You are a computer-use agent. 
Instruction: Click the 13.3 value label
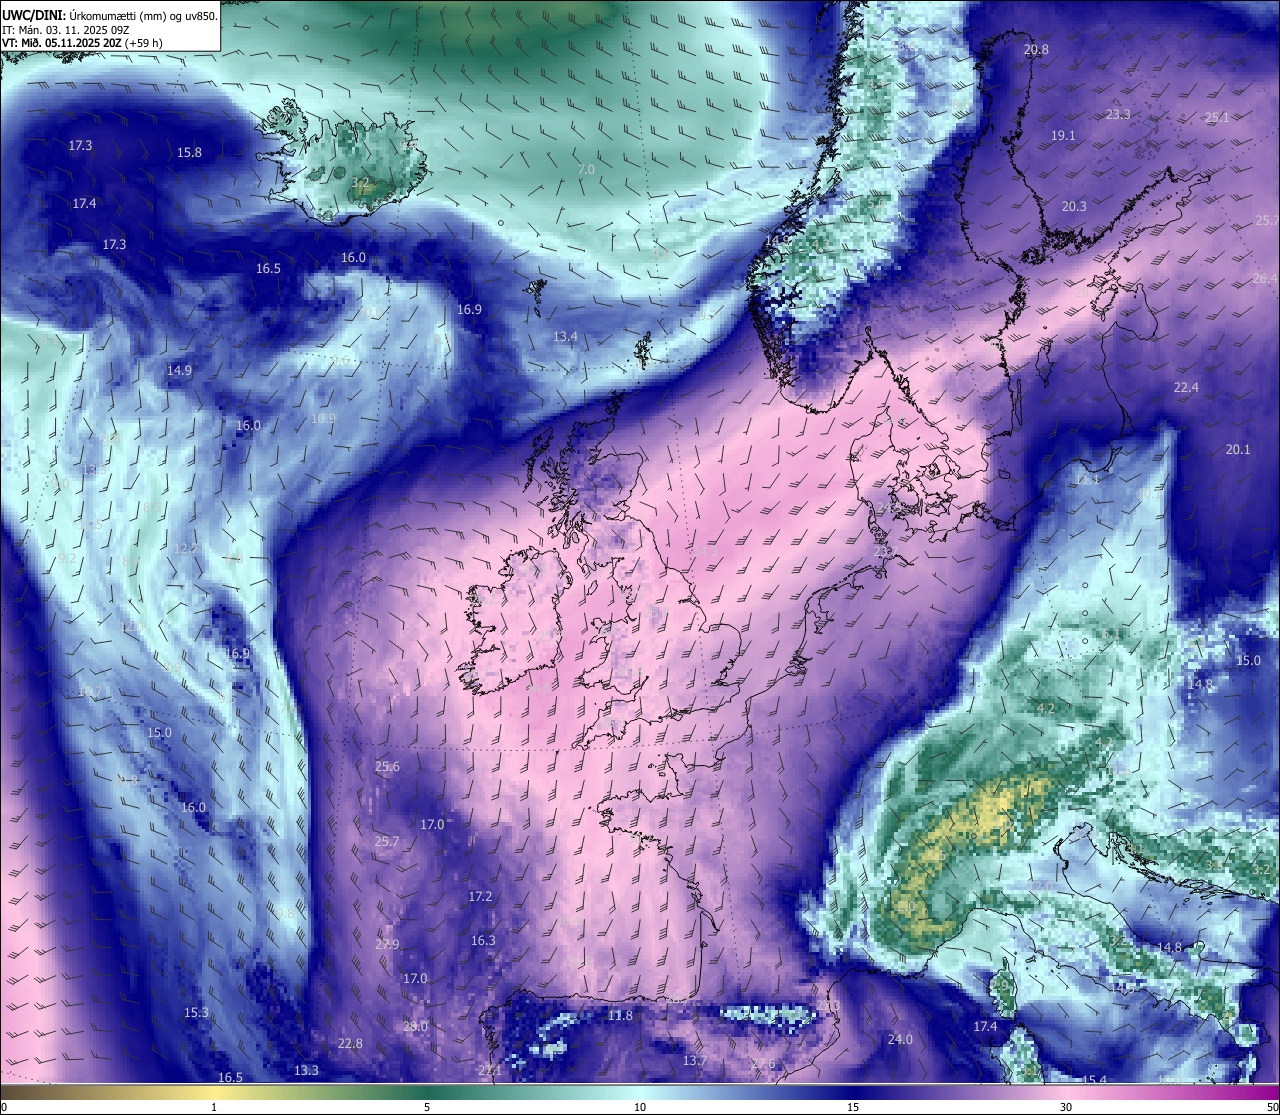[x=306, y=1071]
